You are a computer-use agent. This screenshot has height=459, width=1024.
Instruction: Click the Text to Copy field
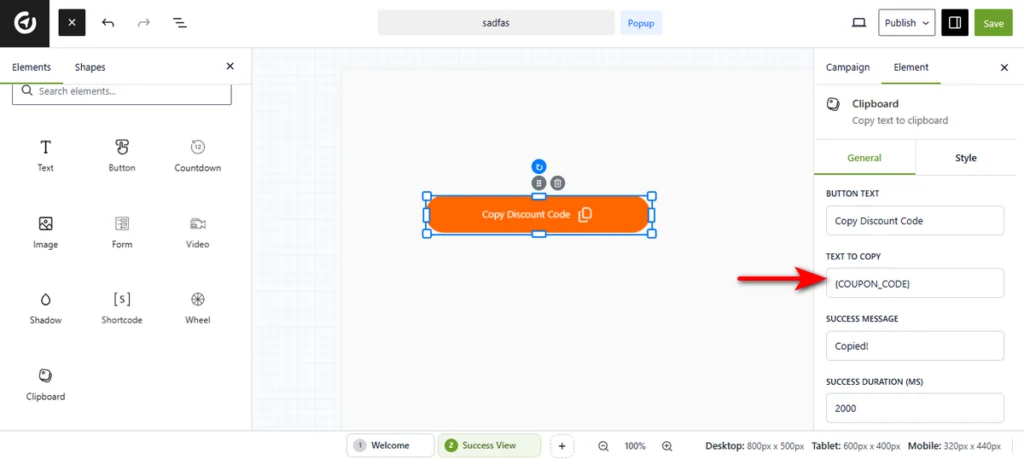click(914, 283)
